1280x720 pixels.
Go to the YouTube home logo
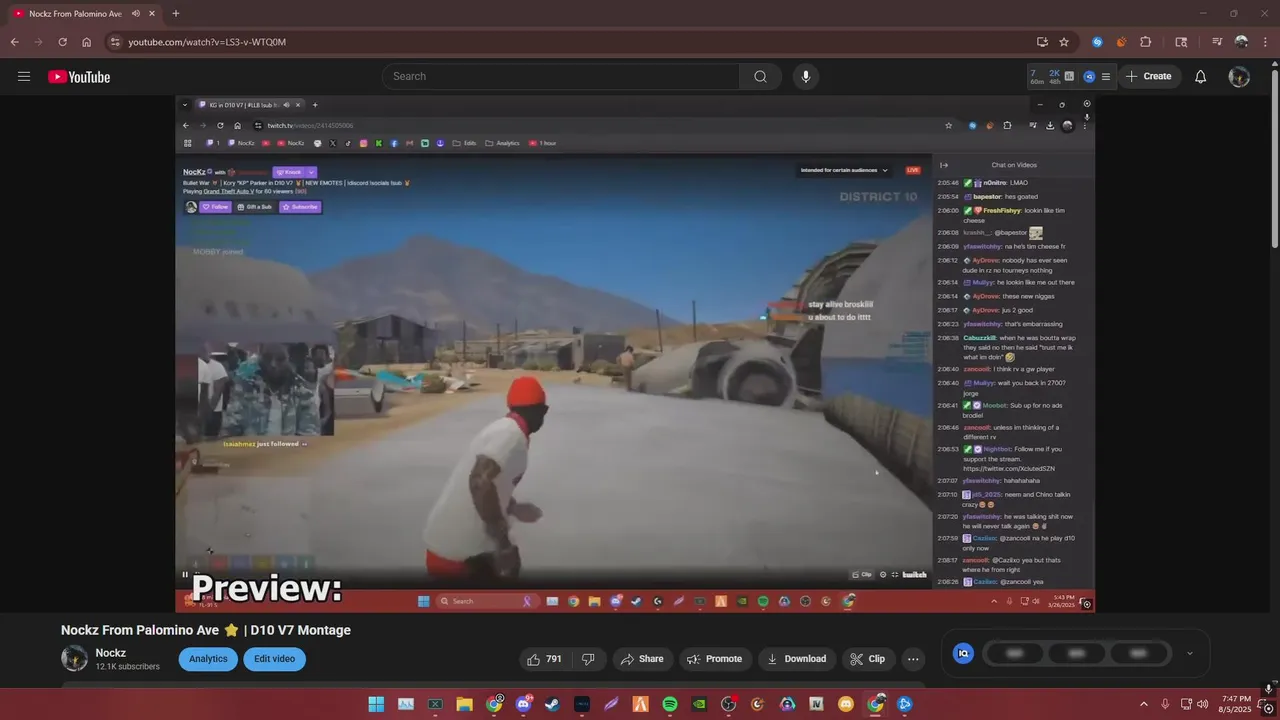(79, 77)
